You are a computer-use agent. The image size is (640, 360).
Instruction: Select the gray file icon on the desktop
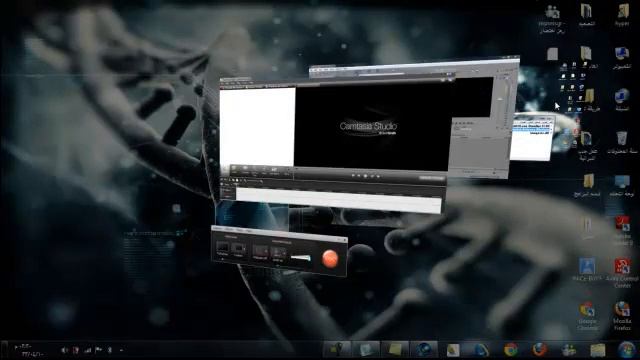[x=552, y=54]
